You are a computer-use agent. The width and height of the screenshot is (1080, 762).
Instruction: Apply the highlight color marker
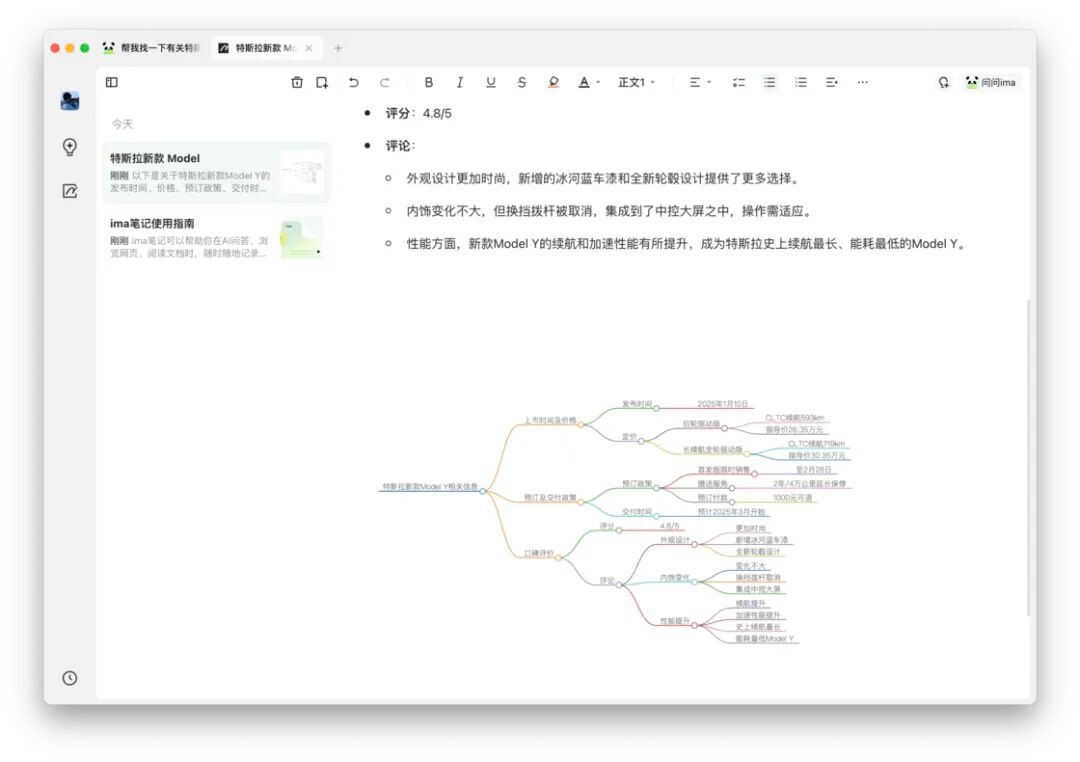coord(553,82)
